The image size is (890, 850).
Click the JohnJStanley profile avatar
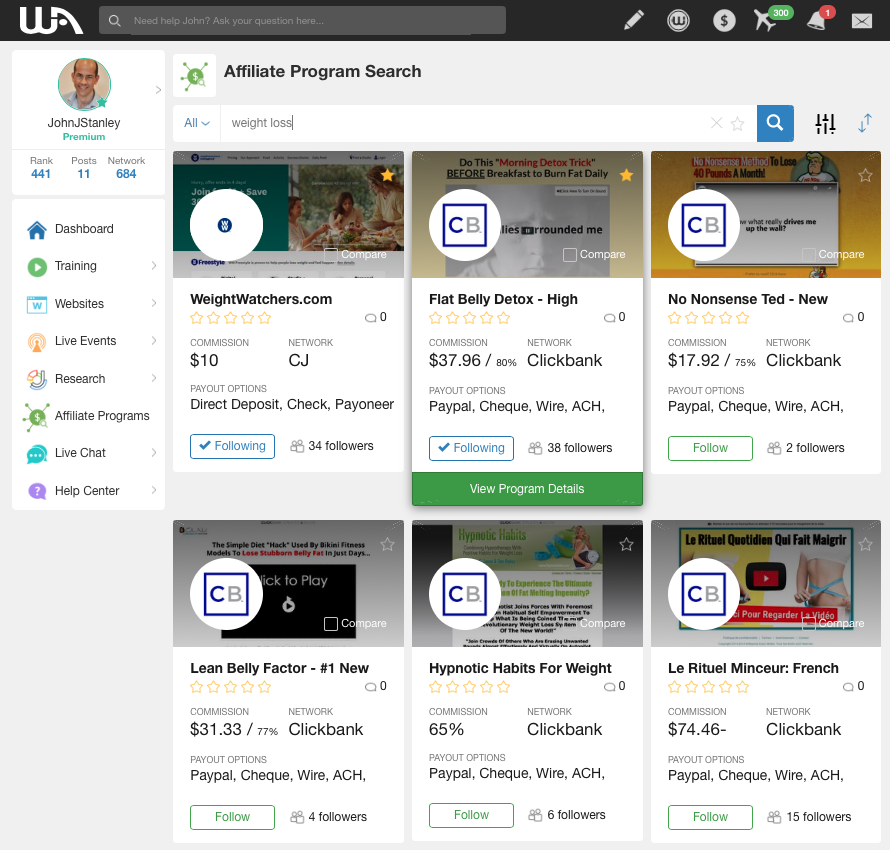(84, 84)
